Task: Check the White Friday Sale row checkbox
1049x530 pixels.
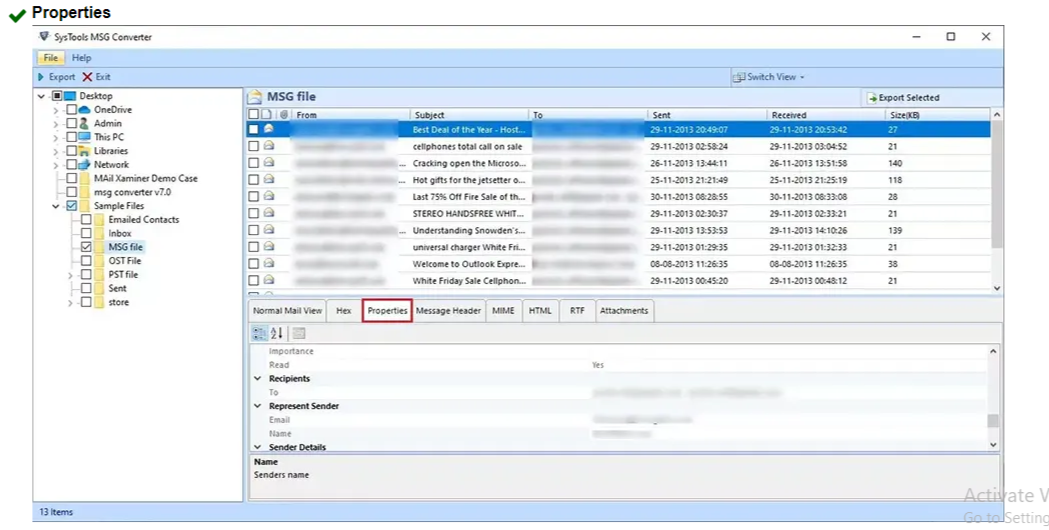Action: pyautogui.click(x=254, y=280)
